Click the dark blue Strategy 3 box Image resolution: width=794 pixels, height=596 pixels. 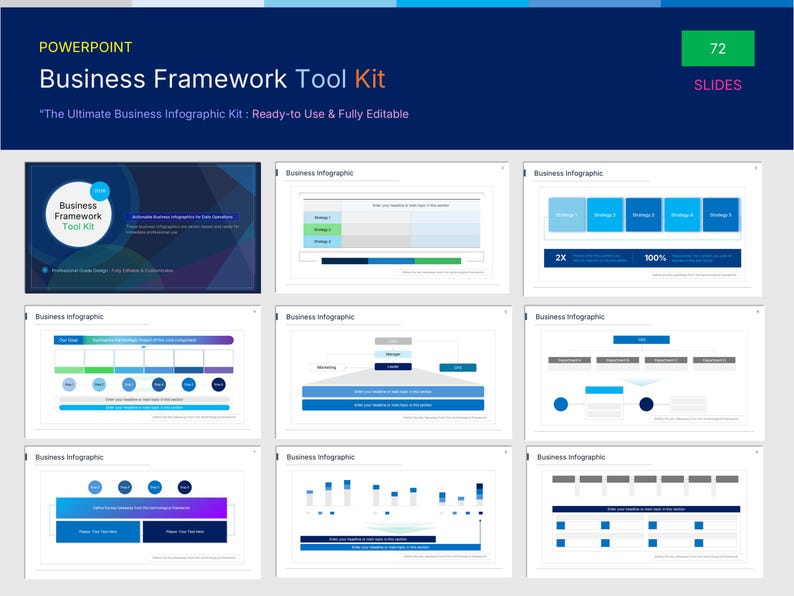(x=644, y=215)
